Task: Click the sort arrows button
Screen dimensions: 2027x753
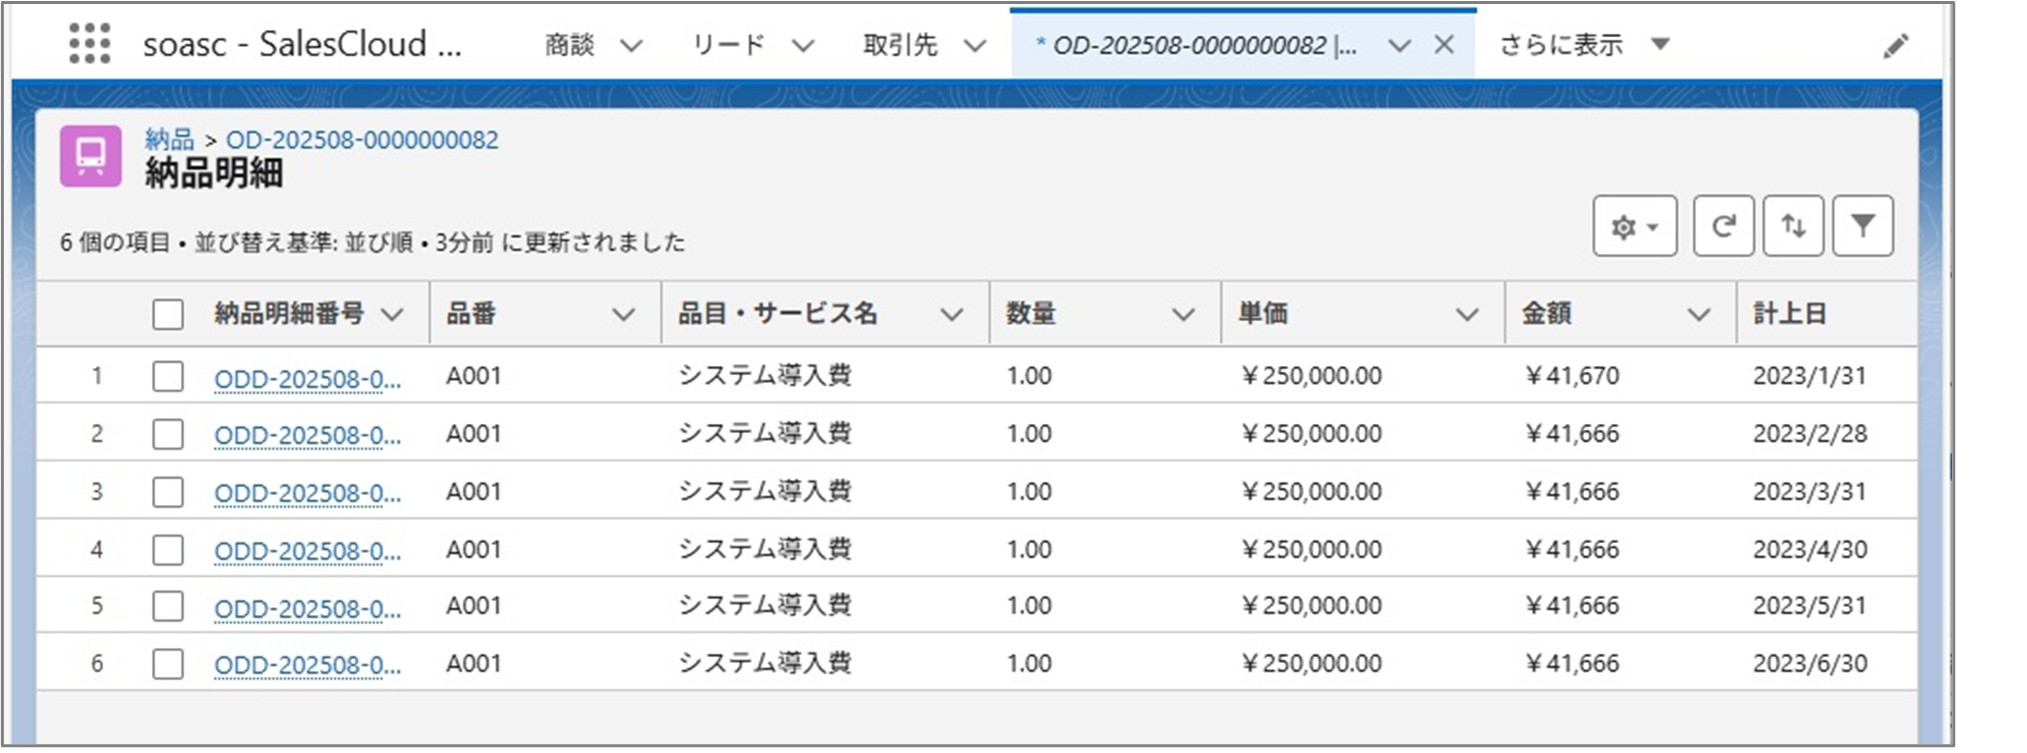Action: coord(1793,226)
